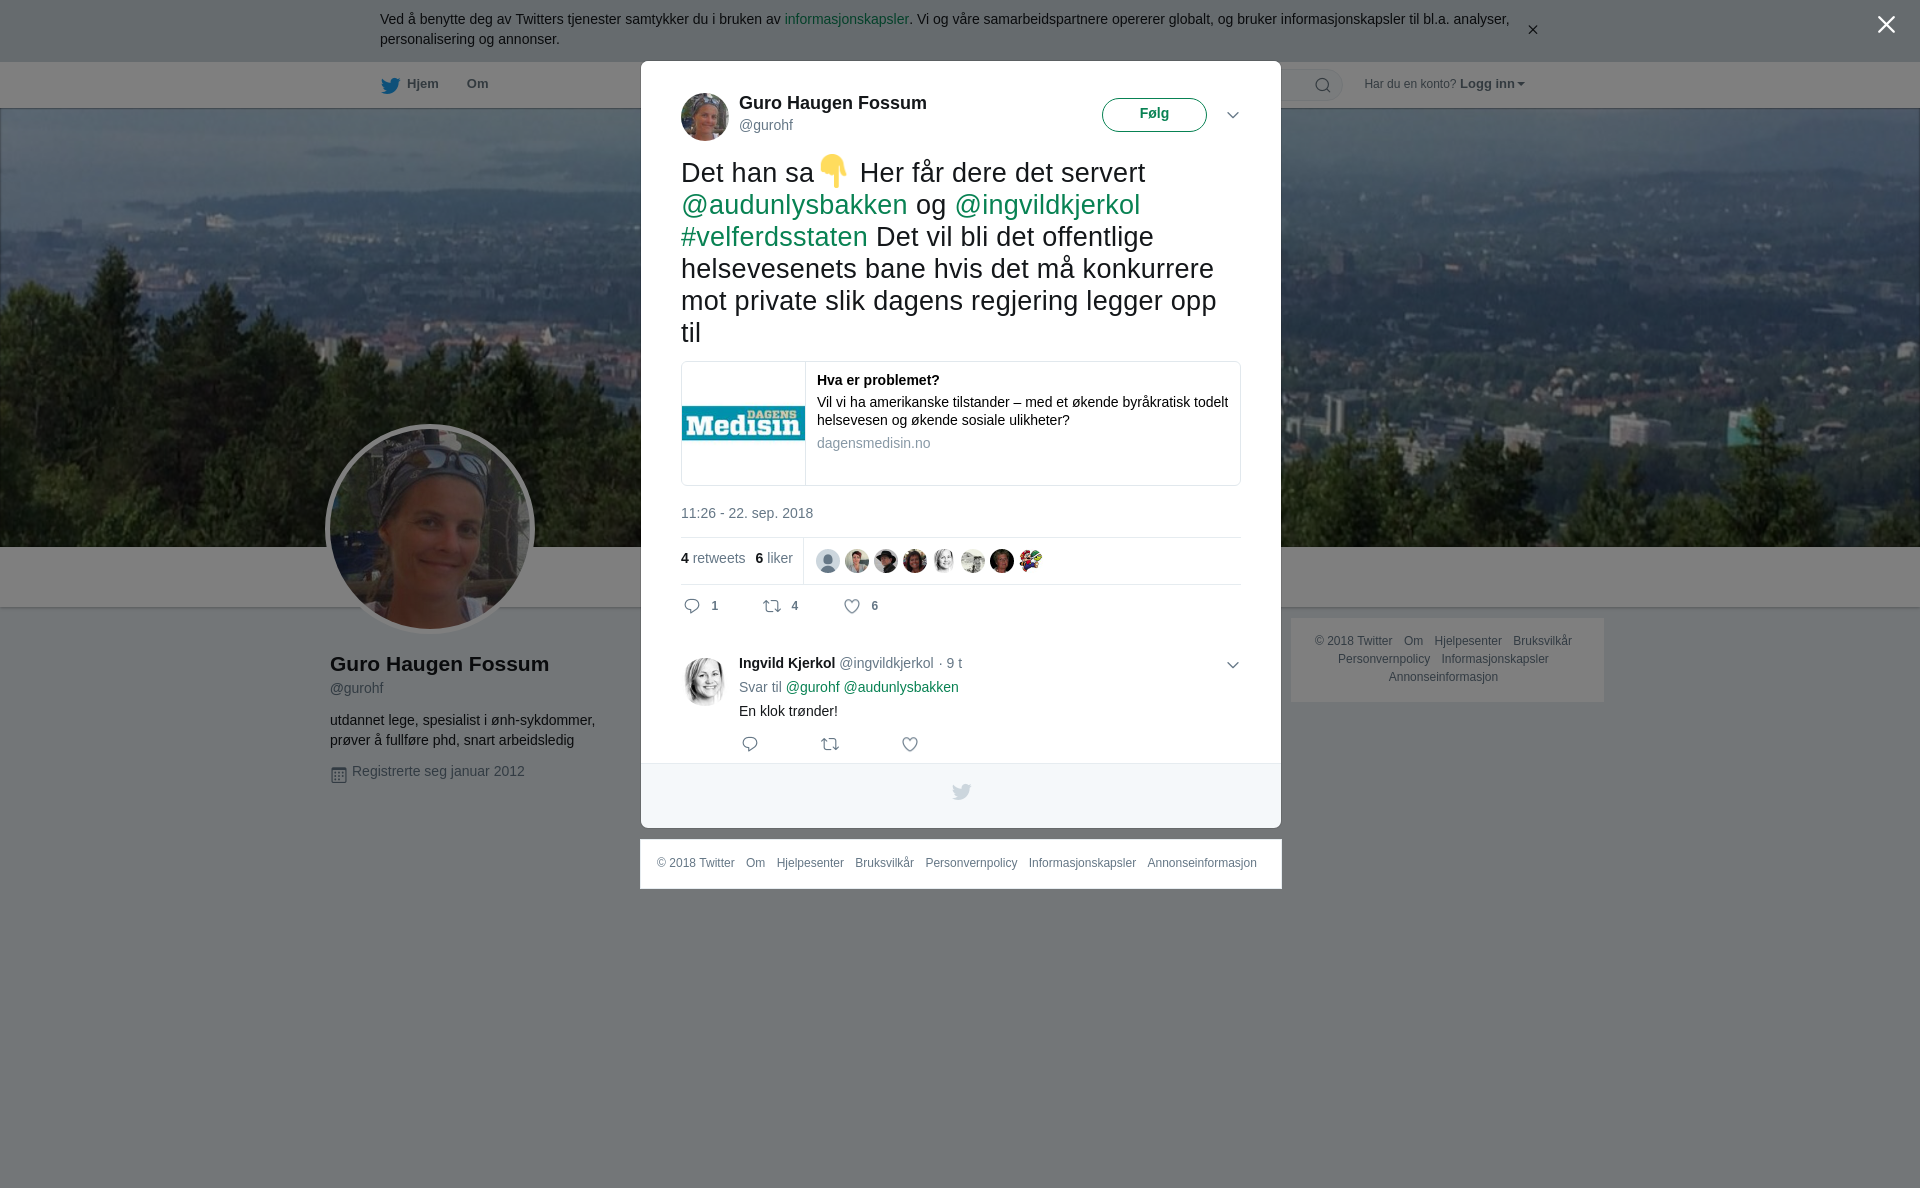View the 4 retweets list
Image resolution: width=1920 pixels, height=1188 pixels.
point(713,559)
